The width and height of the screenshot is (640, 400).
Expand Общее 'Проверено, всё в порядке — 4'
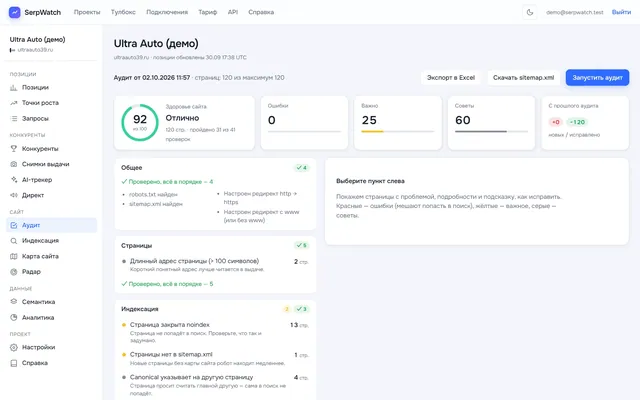coord(167,182)
